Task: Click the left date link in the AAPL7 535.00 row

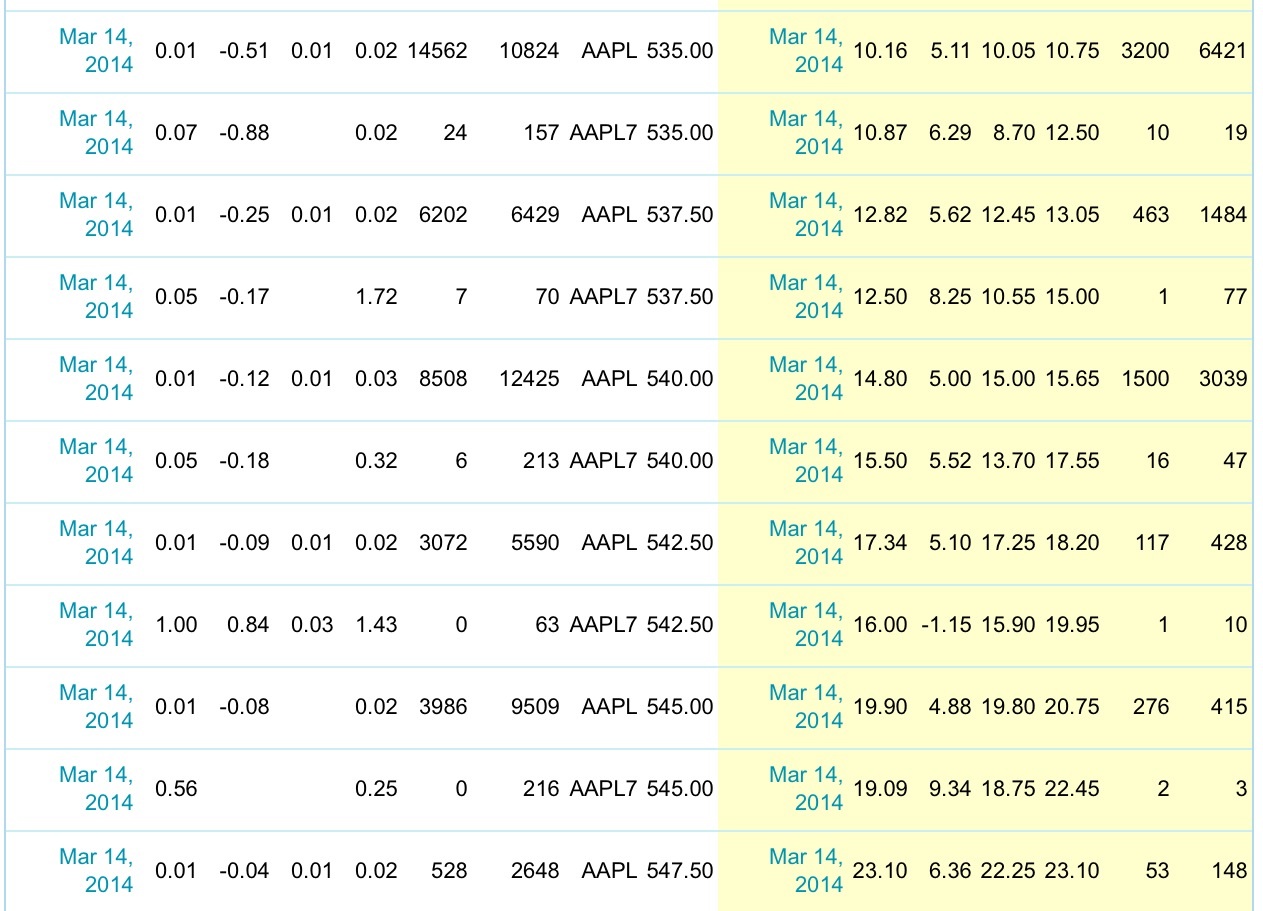Action: (x=95, y=132)
